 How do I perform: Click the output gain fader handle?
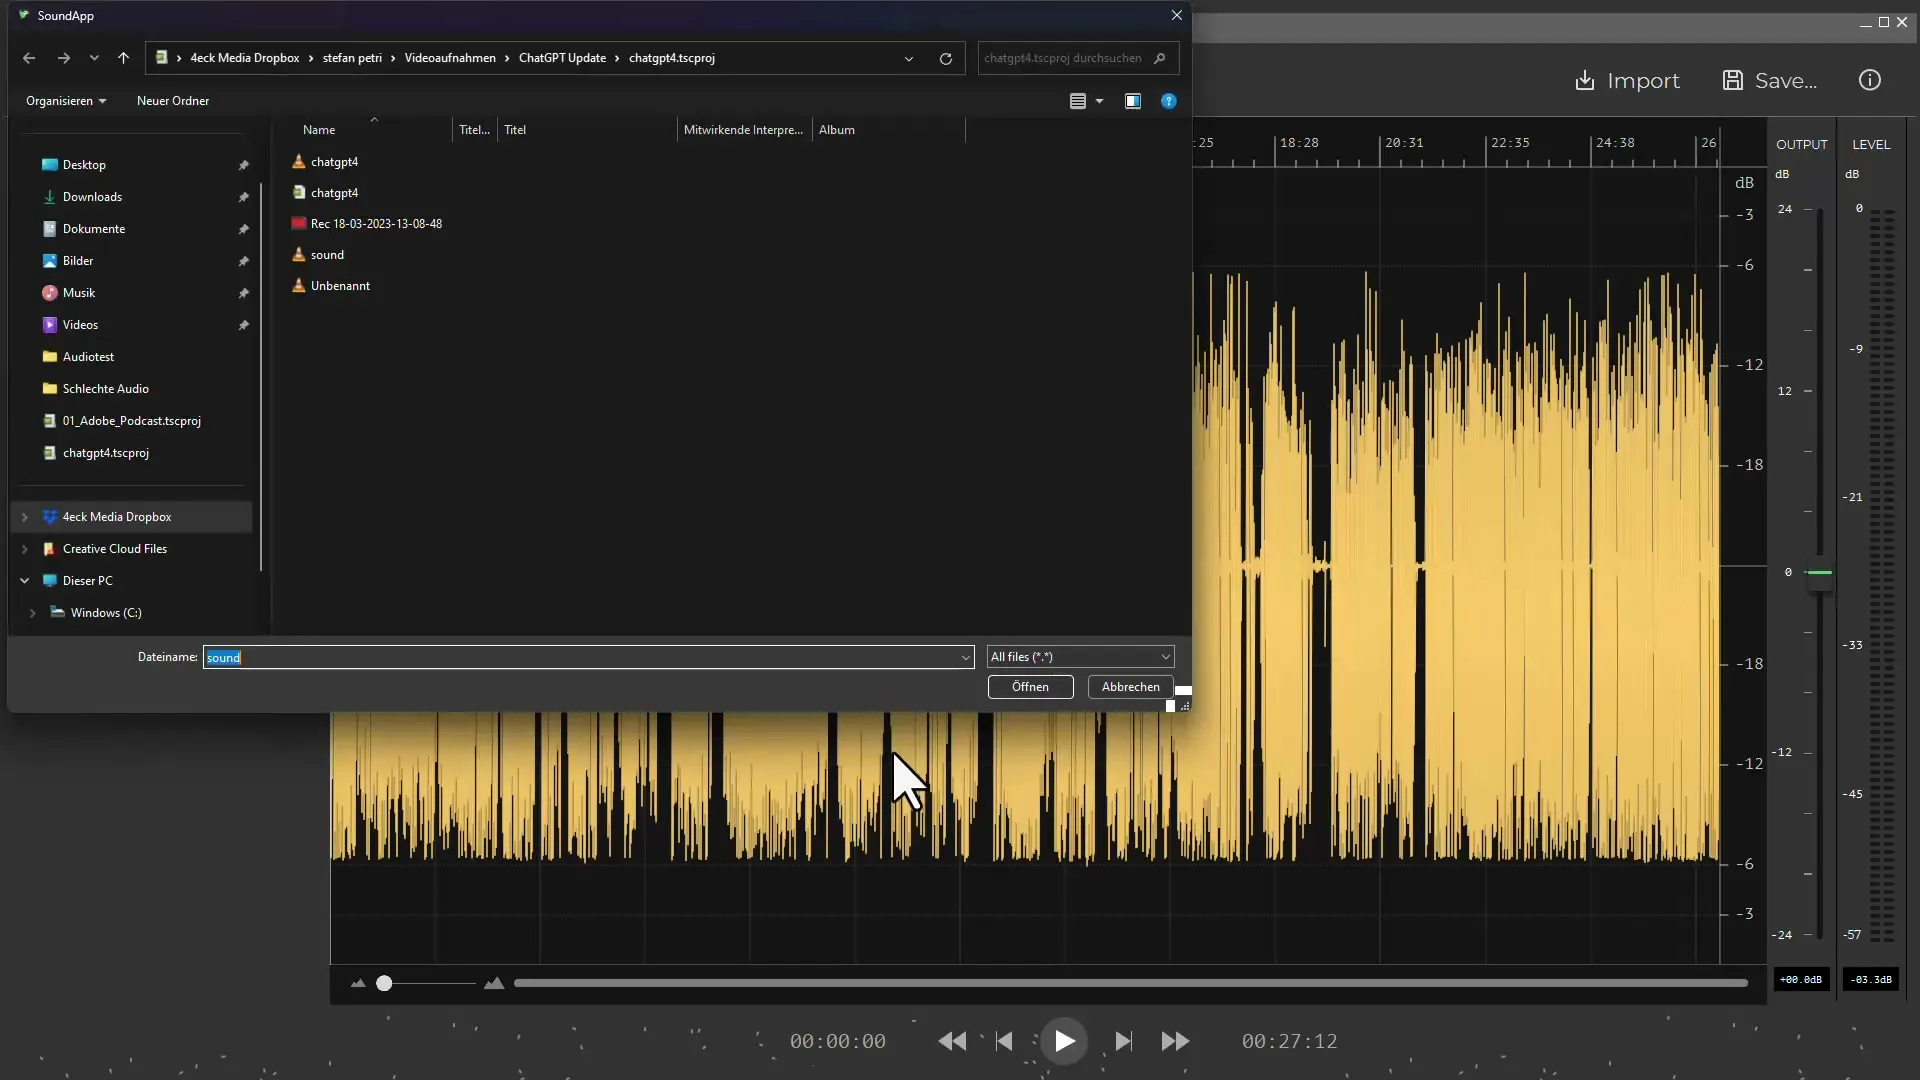[1819, 573]
